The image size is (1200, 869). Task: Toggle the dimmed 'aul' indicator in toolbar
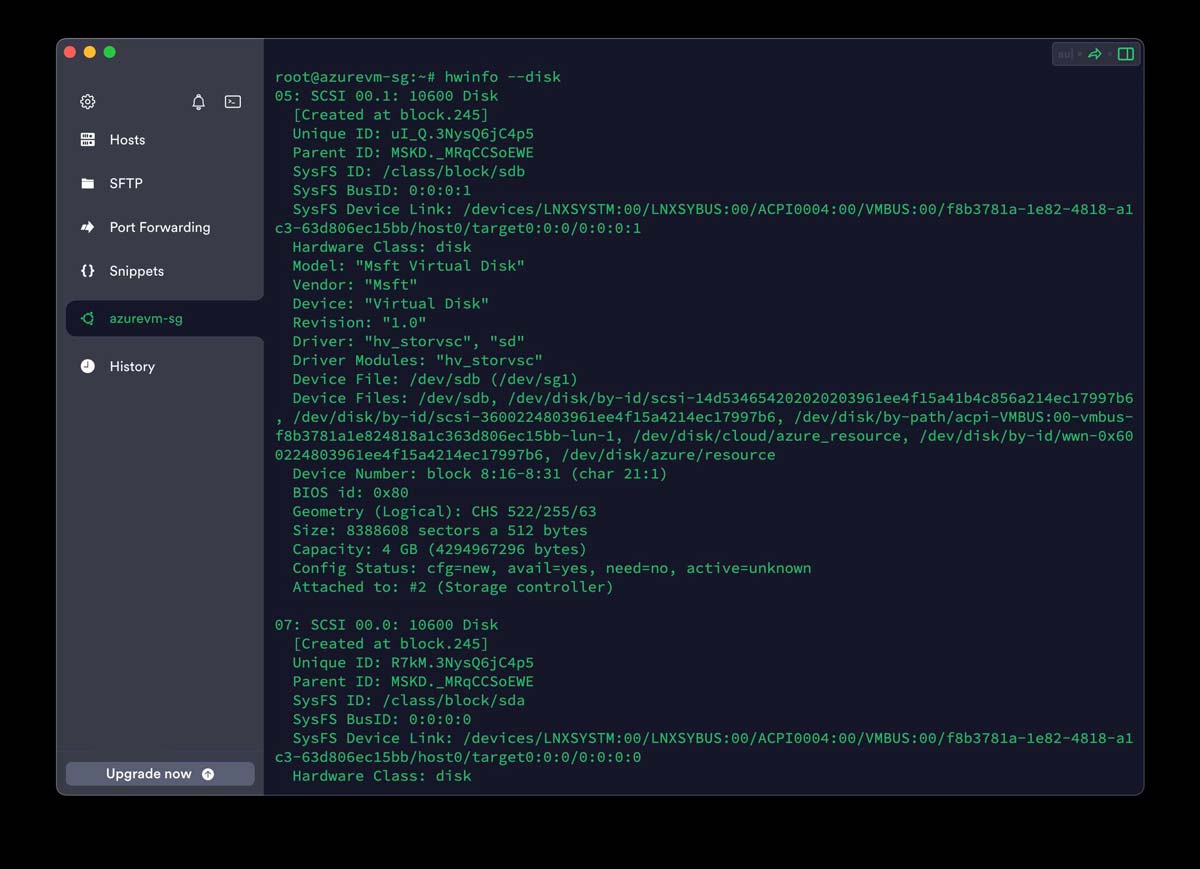coord(1066,54)
